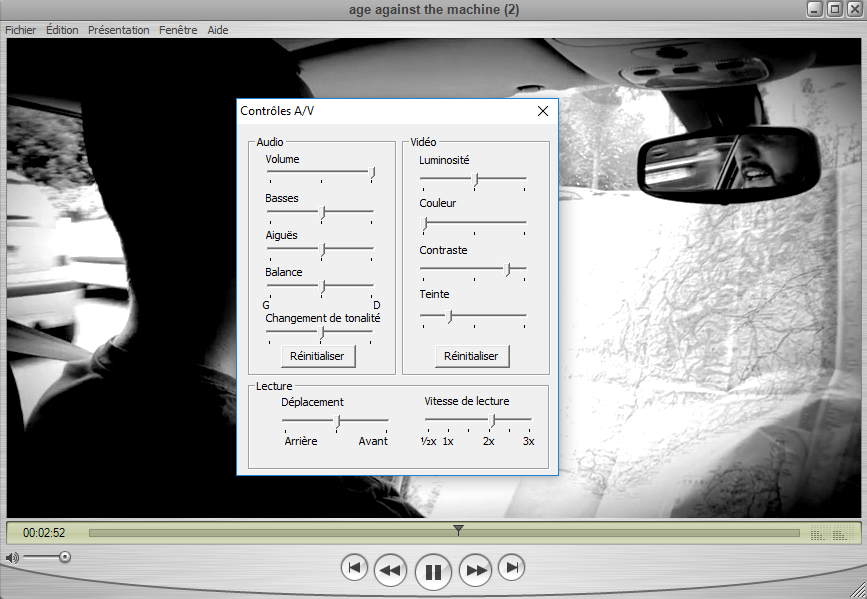Open the Présentation menu
This screenshot has width=867, height=599.
[x=118, y=30]
